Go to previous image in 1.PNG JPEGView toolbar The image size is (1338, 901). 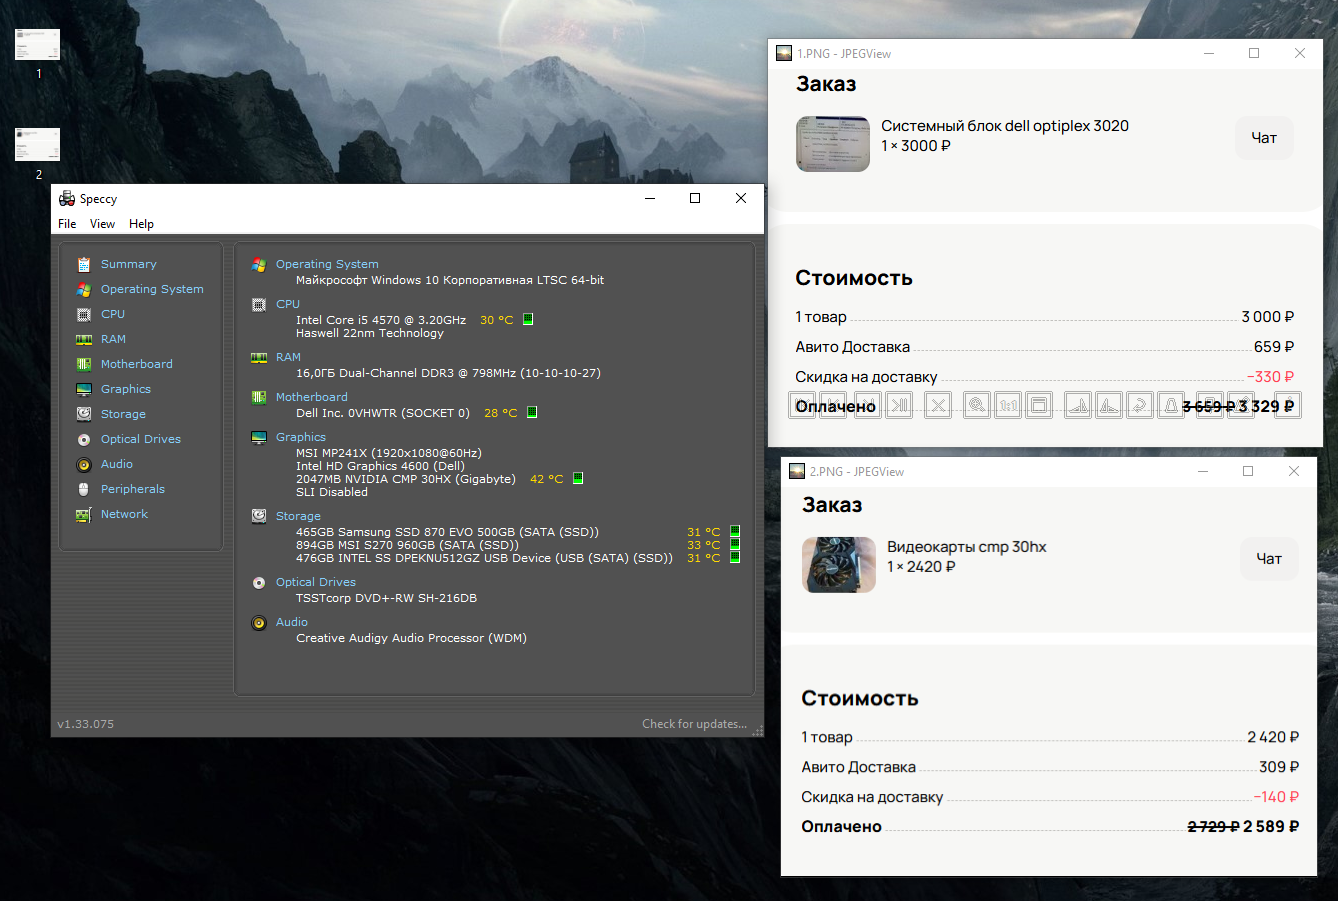click(834, 405)
